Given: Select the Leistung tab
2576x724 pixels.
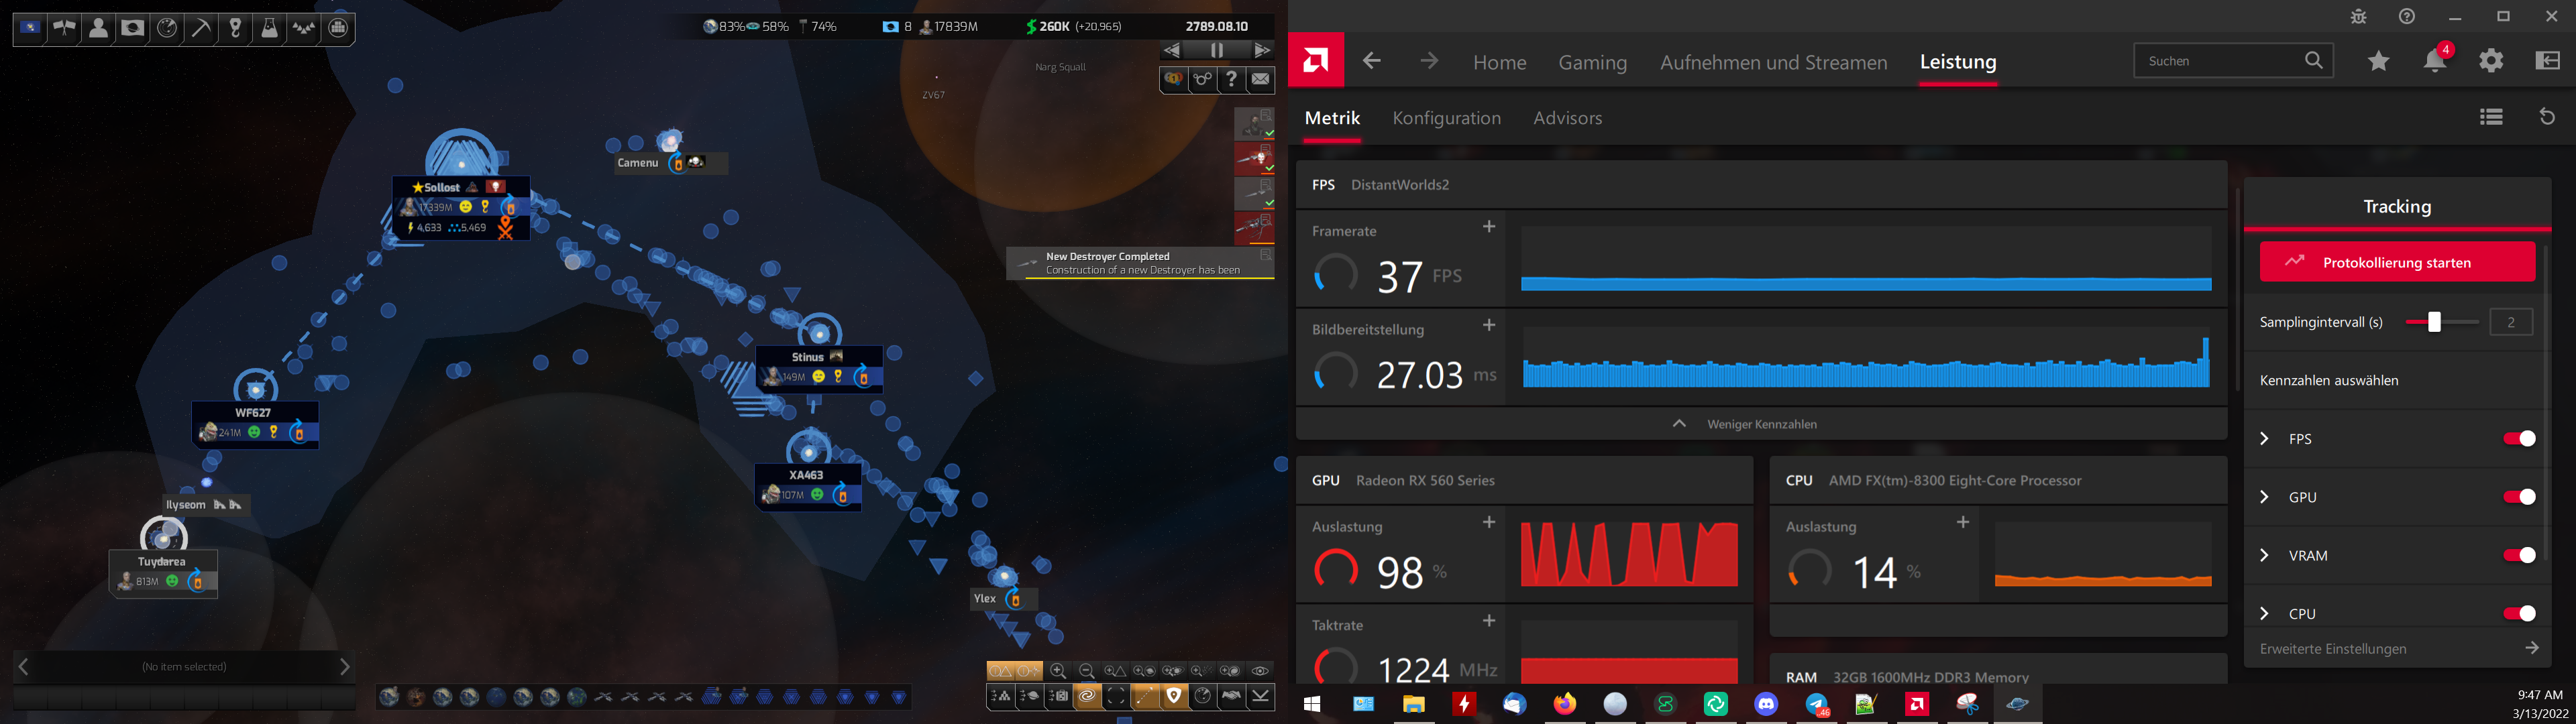Looking at the screenshot, I should pyautogui.click(x=1957, y=61).
